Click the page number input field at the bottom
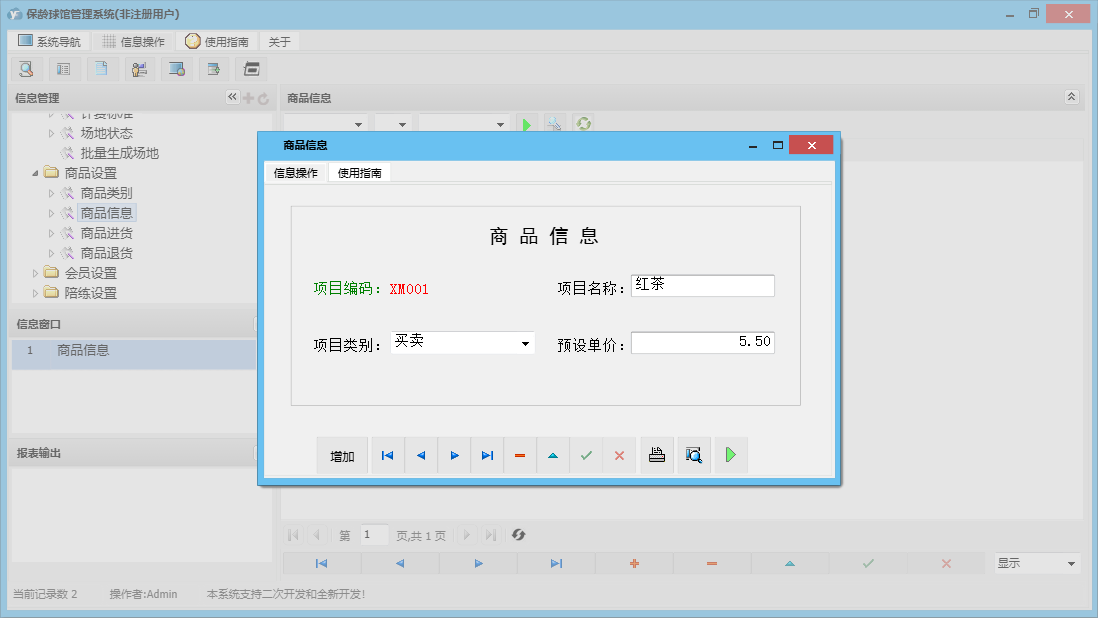 (x=374, y=535)
